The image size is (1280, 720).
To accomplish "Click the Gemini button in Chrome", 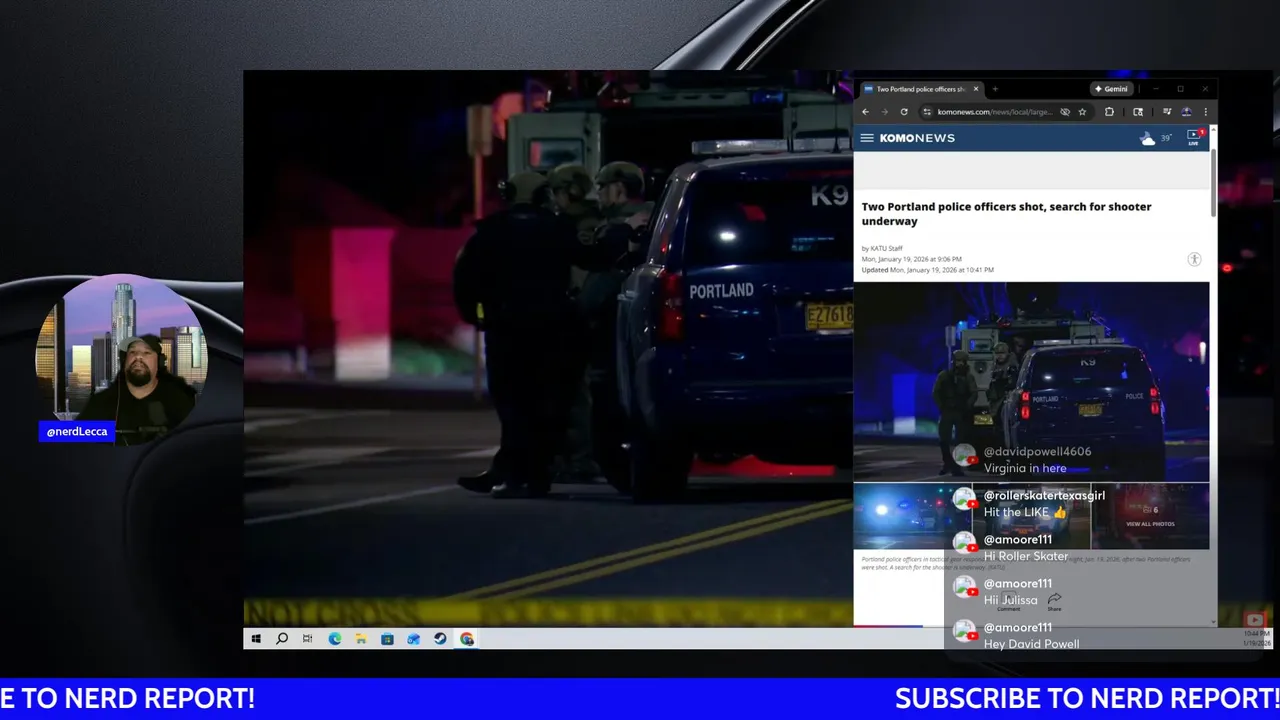I will [1110, 89].
